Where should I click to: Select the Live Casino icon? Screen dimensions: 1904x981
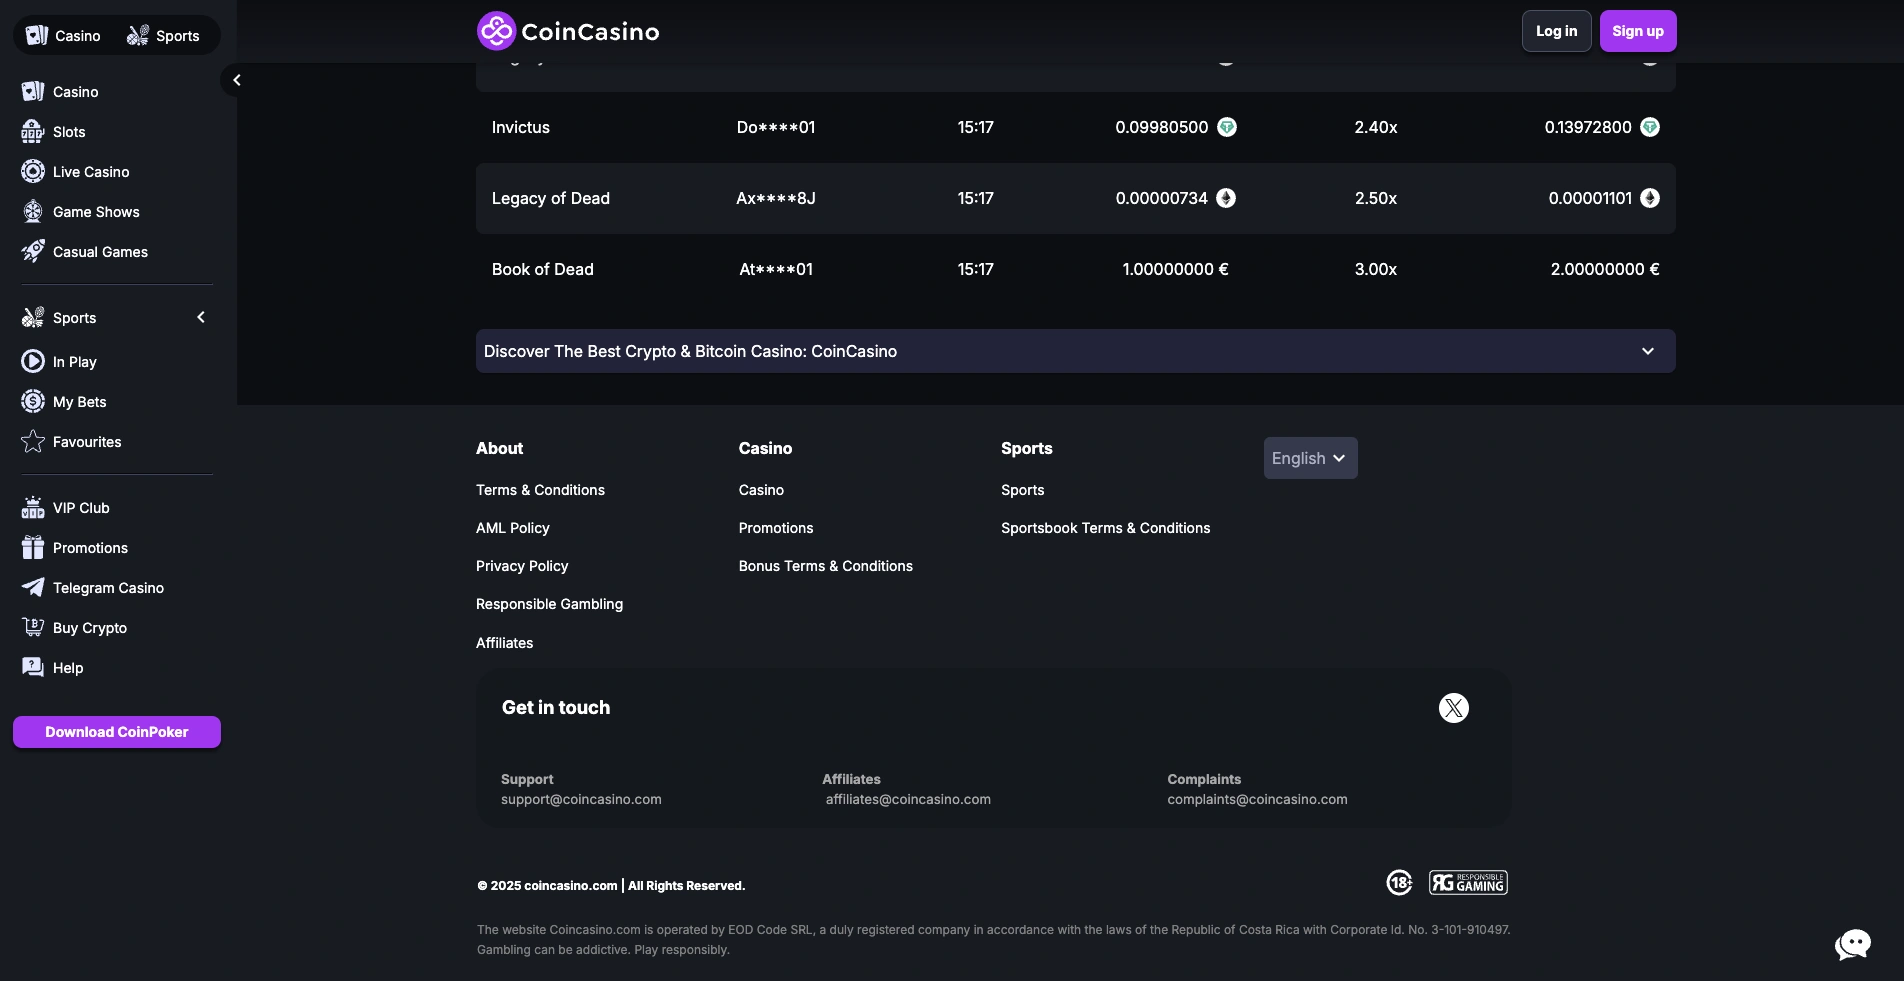click(x=31, y=171)
